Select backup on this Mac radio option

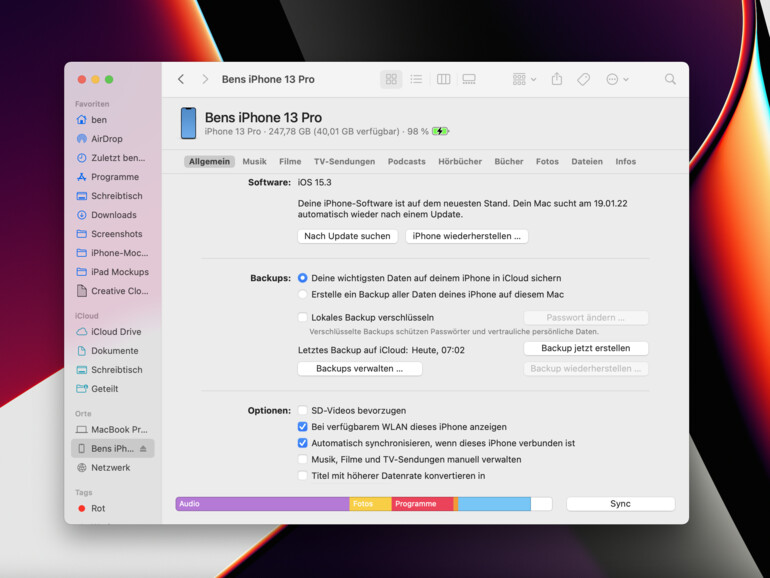pyautogui.click(x=302, y=294)
